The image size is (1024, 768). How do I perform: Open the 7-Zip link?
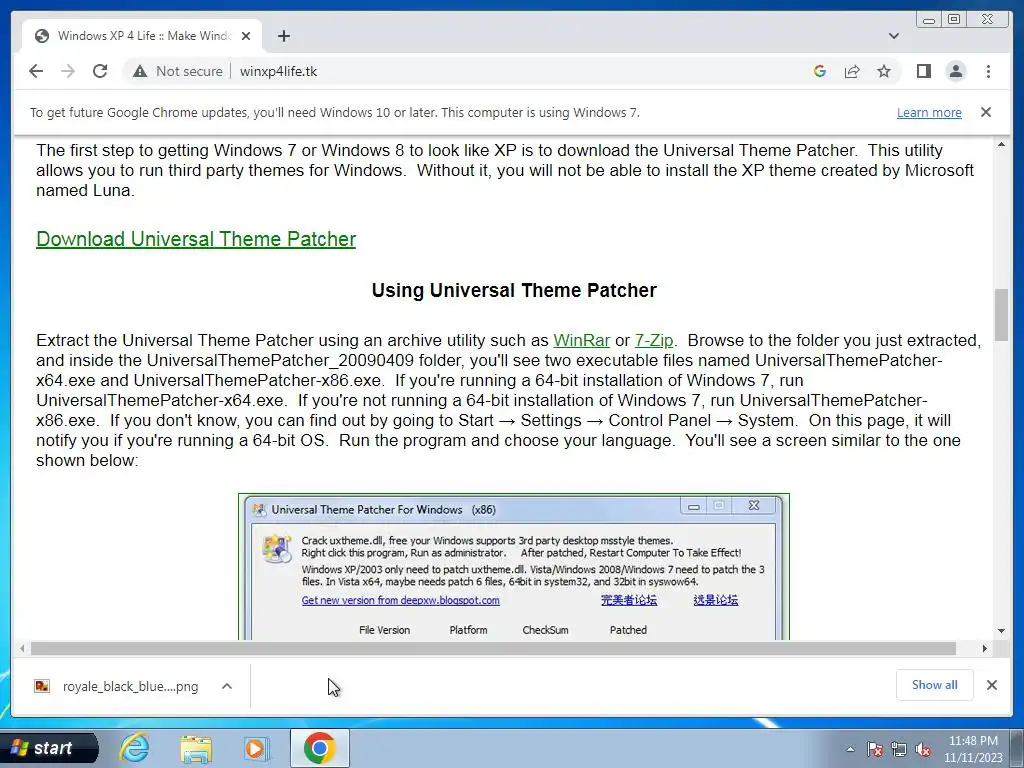(654, 340)
